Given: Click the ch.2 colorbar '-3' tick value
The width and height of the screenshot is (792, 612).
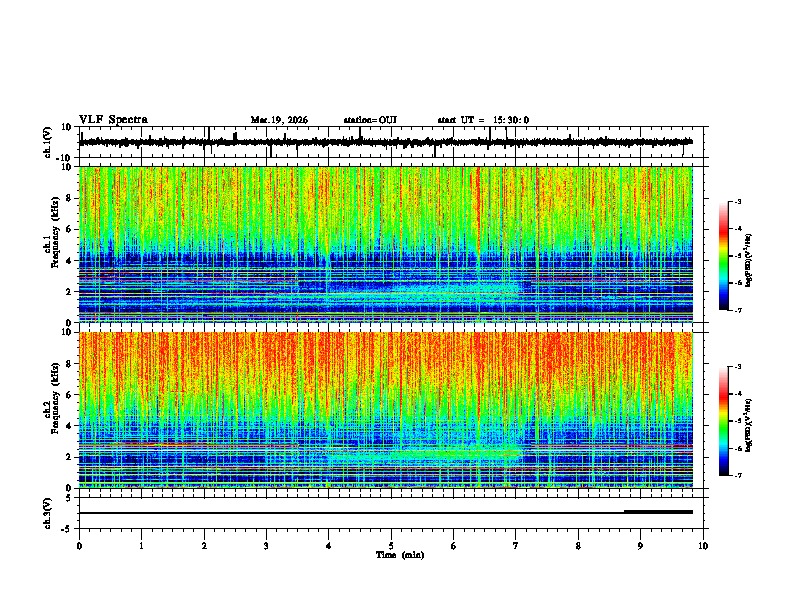Looking at the screenshot, I should tap(738, 367).
